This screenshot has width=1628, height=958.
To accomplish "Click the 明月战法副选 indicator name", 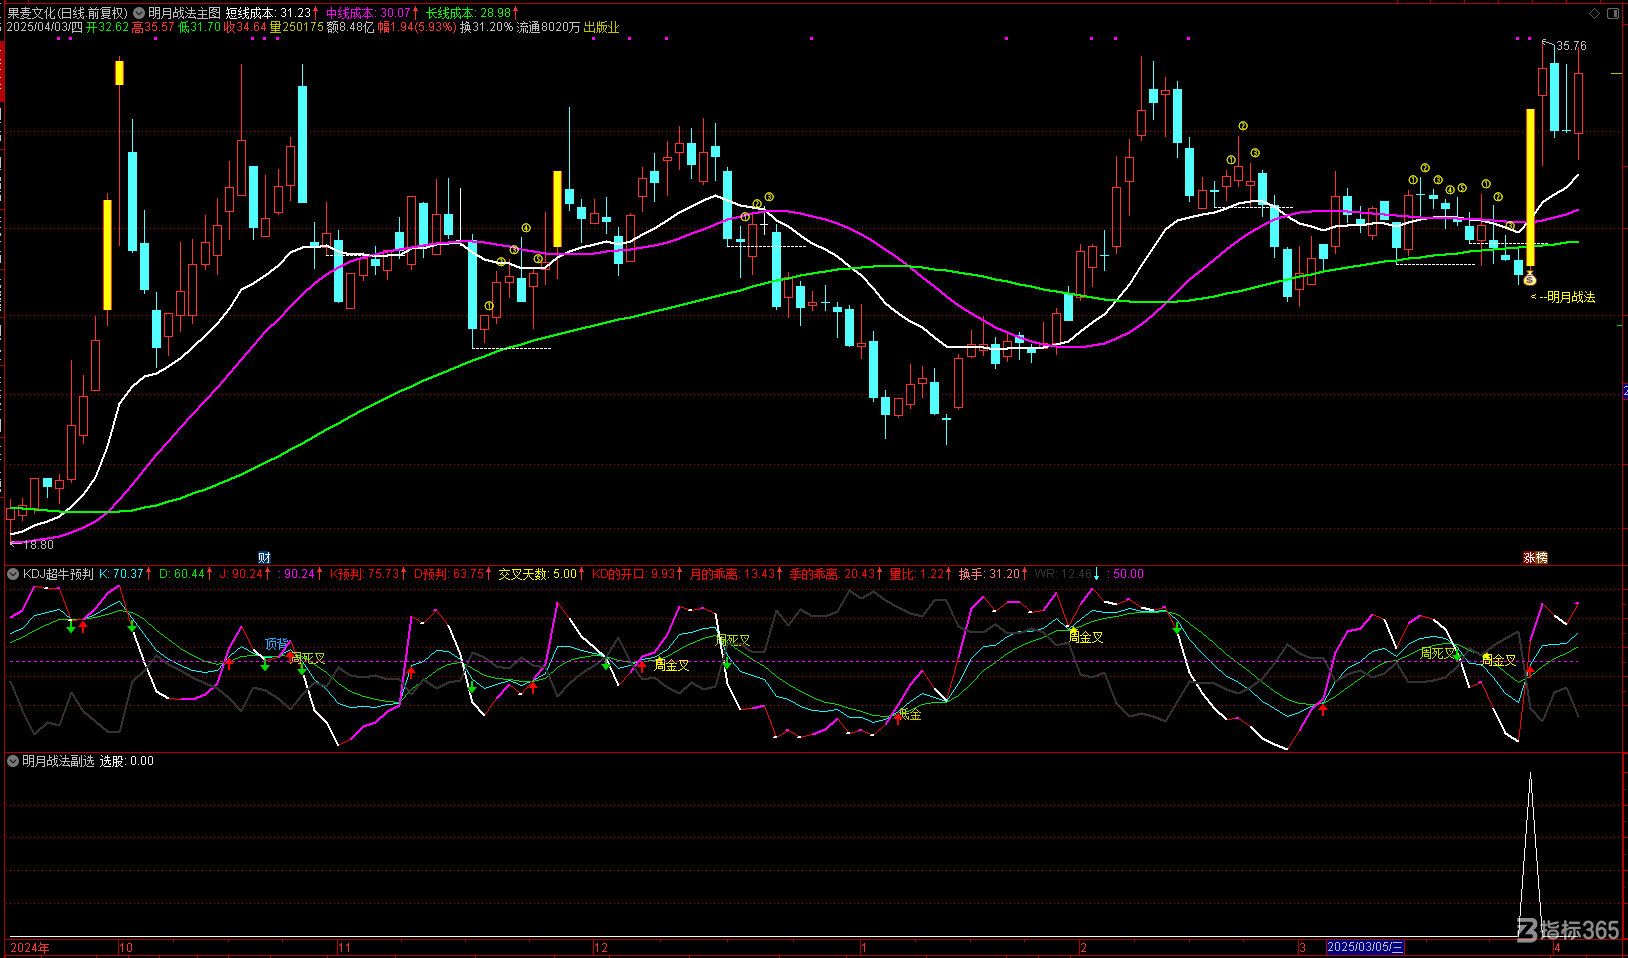I will click(x=58, y=761).
